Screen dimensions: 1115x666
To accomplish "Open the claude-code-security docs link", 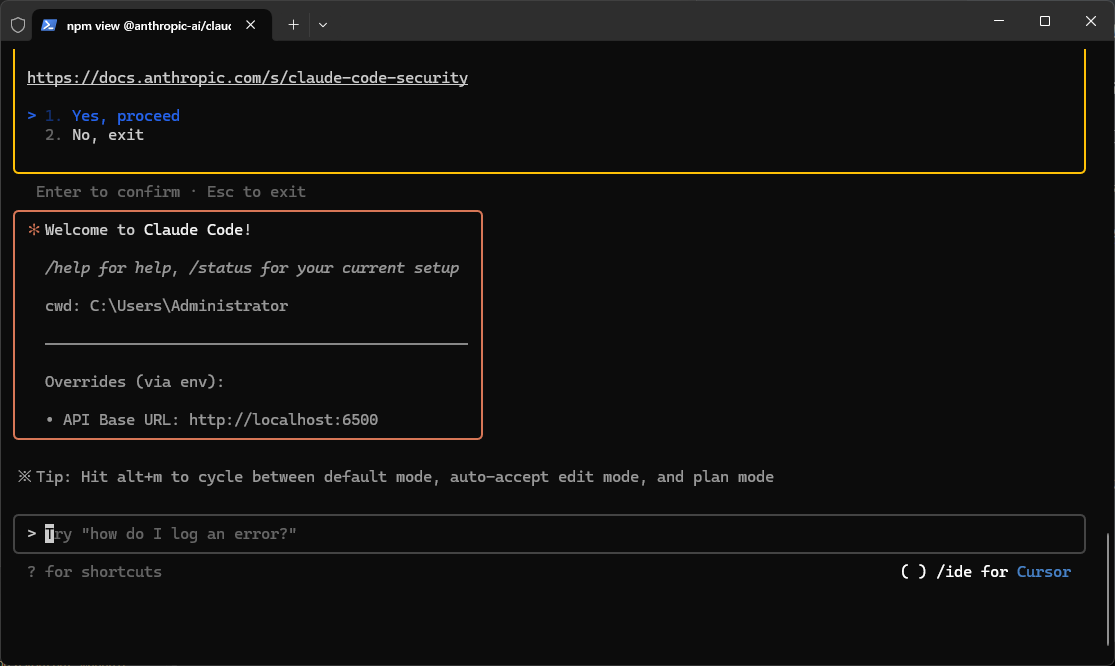I will pos(247,78).
